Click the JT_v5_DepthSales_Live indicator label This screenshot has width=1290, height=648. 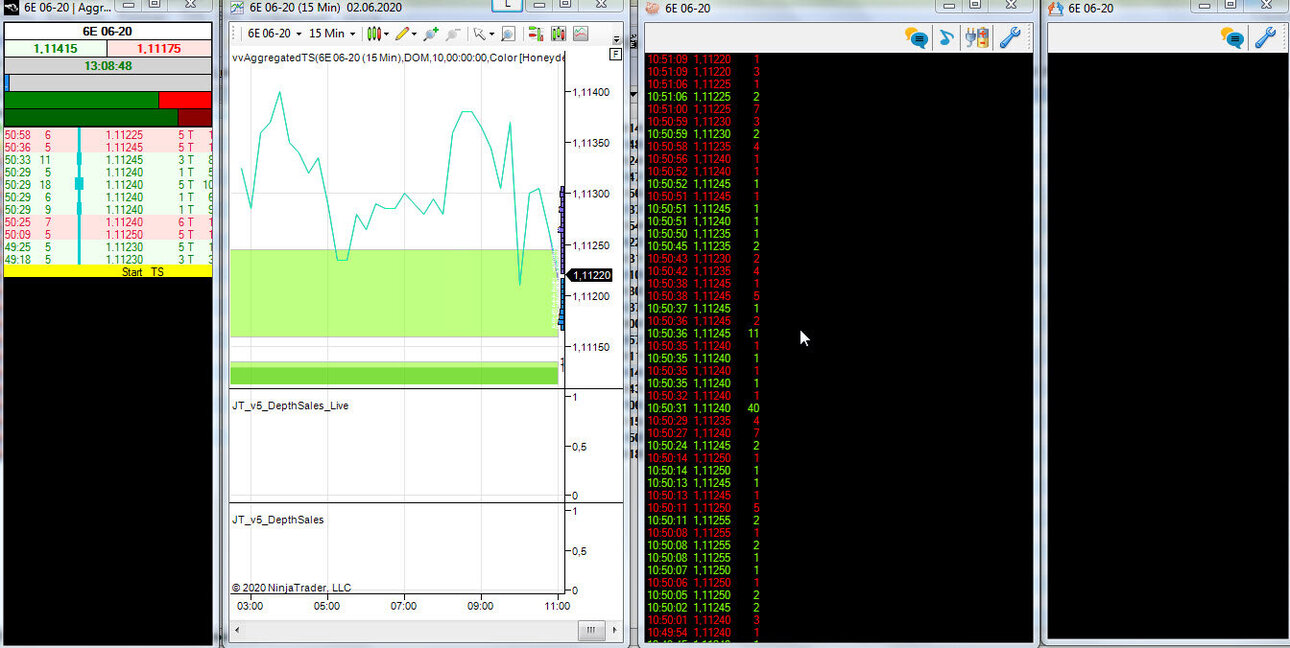pos(290,406)
